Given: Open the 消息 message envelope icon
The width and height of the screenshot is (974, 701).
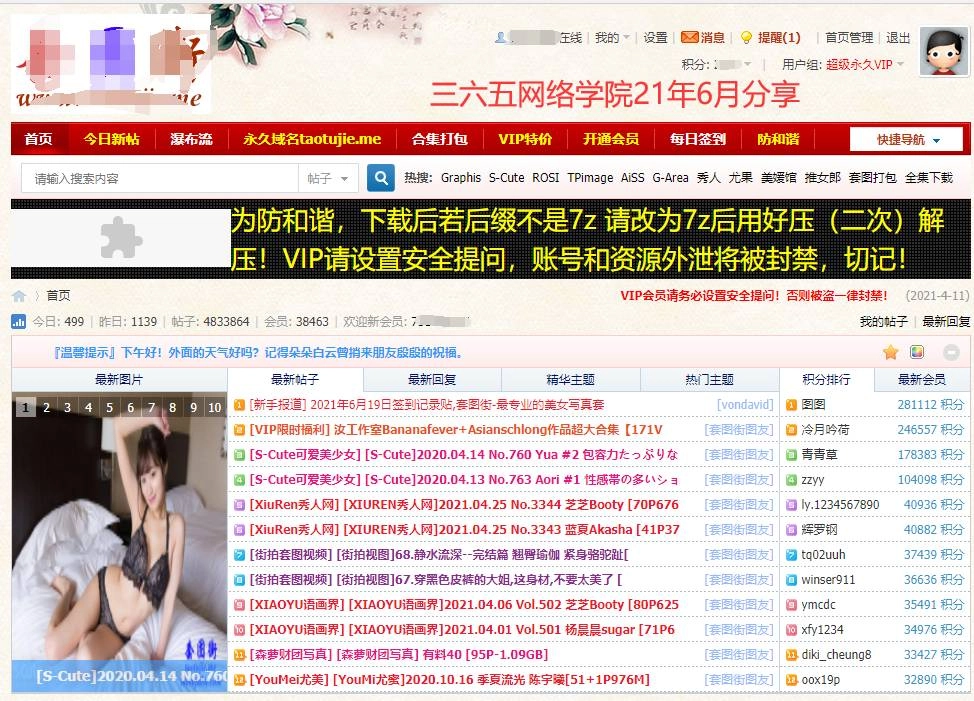Looking at the screenshot, I should point(689,37).
